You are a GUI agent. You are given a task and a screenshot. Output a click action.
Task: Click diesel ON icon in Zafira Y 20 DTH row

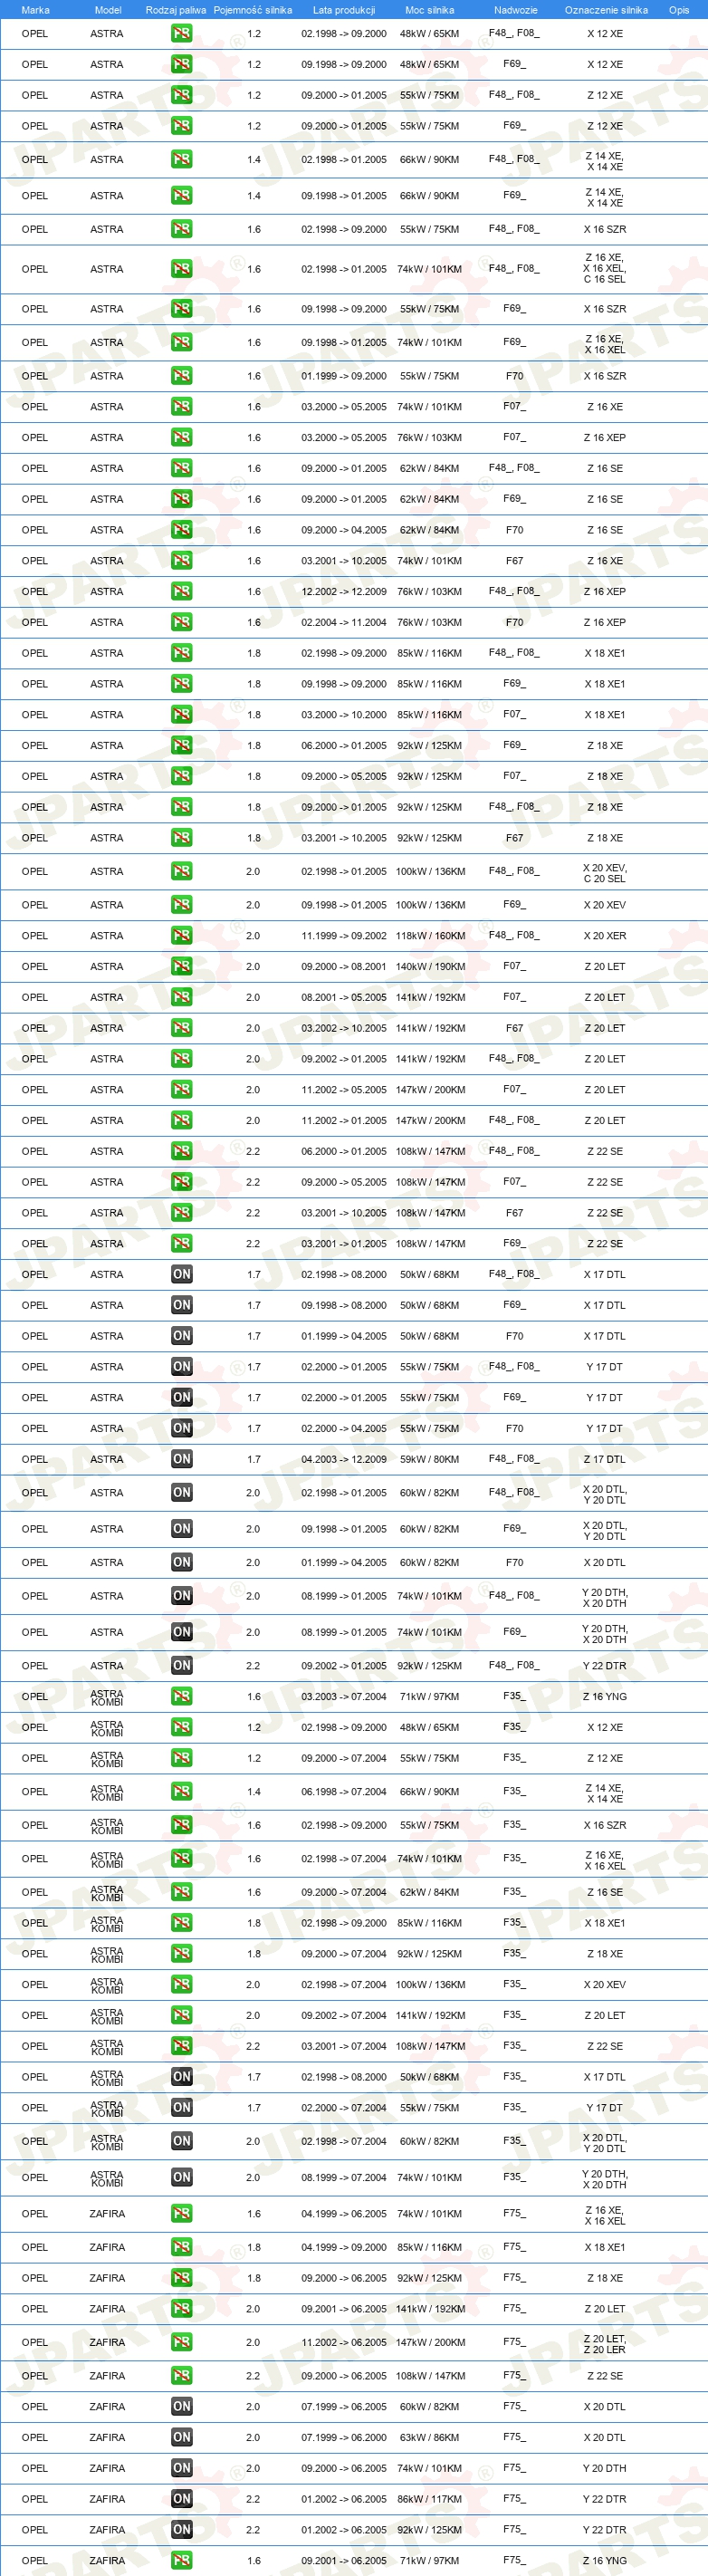[x=181, y=2468]
